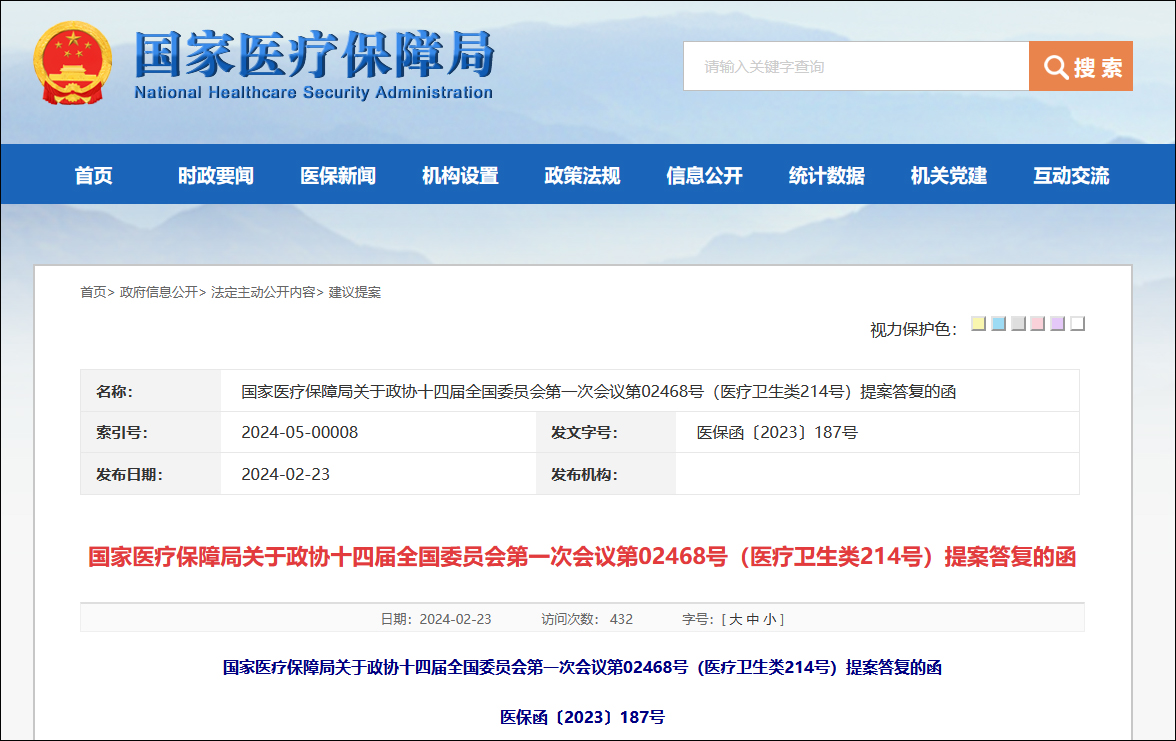Click the 视力保护色 label
Screen dimensions: 1176x741
(x=913, y=329)
